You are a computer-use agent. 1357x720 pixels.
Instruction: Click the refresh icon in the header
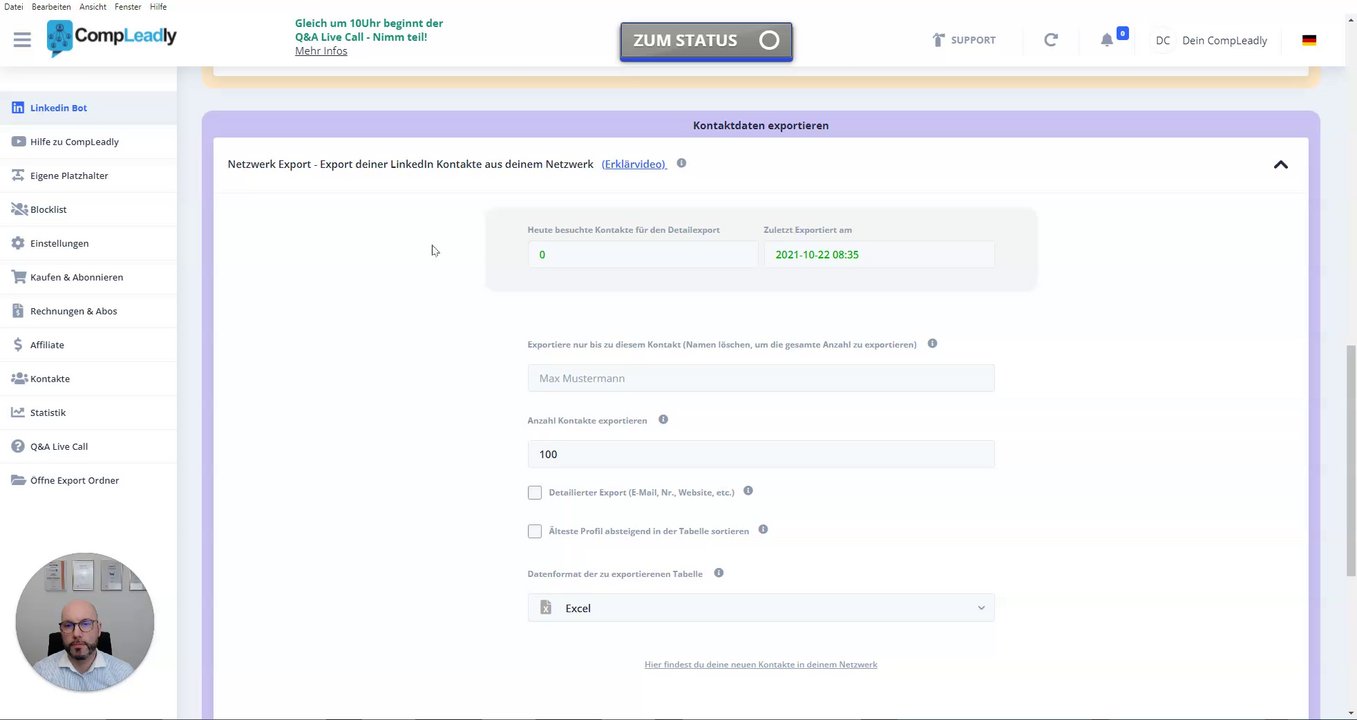tap(1051, 40)
